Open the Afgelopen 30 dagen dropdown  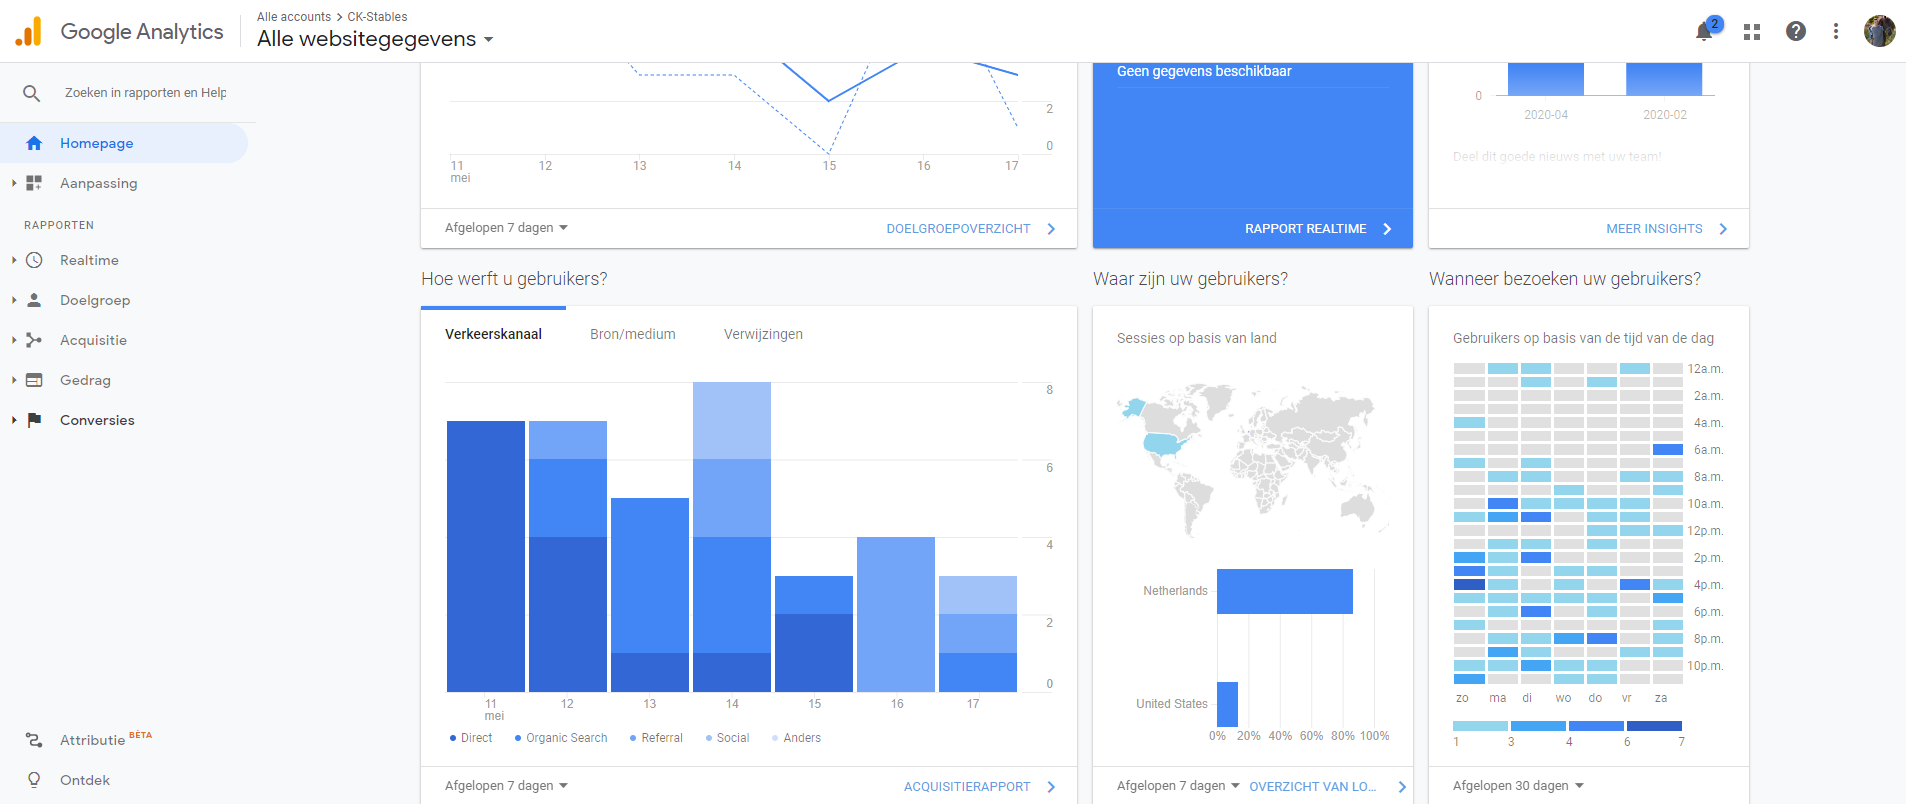pyautogui.click(x=1518, y=786)
